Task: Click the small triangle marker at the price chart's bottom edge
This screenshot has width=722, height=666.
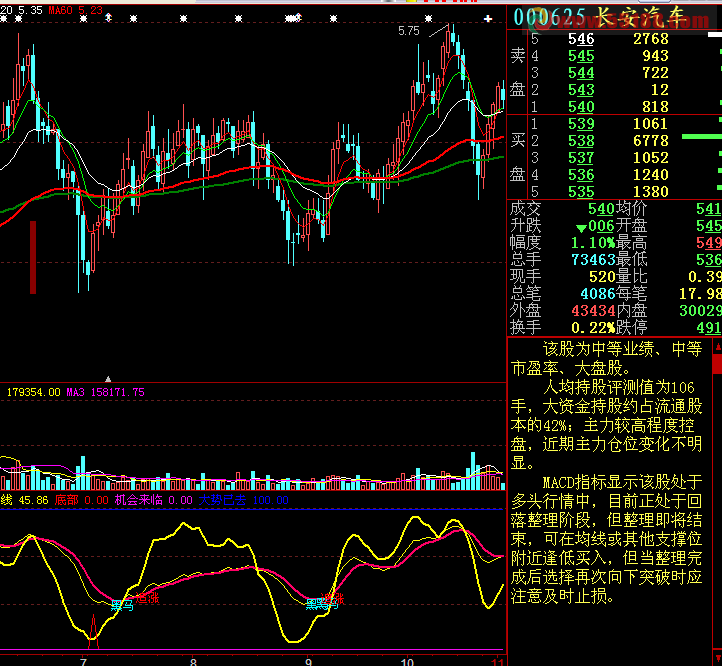Action: pyautogui.click(x=108, y=379)
